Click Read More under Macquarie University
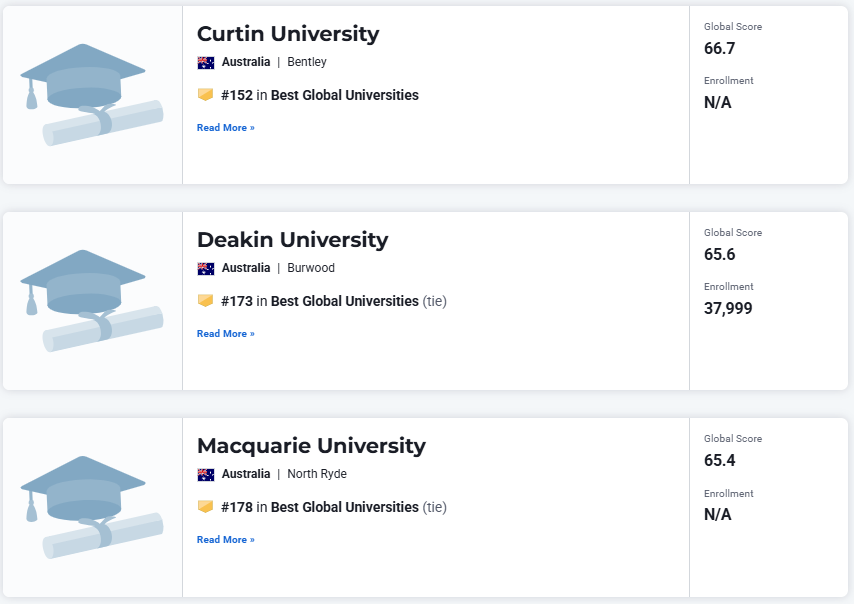 tap(225, 540)
